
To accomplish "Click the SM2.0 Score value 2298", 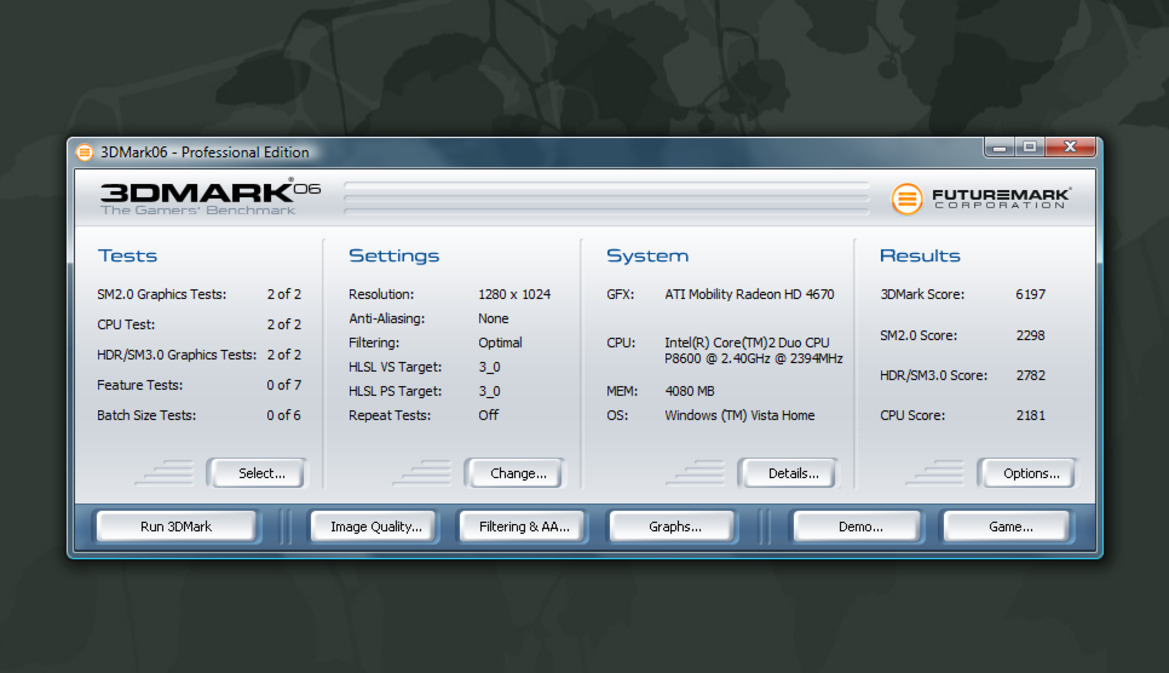I will click(x=1030, y=335).
